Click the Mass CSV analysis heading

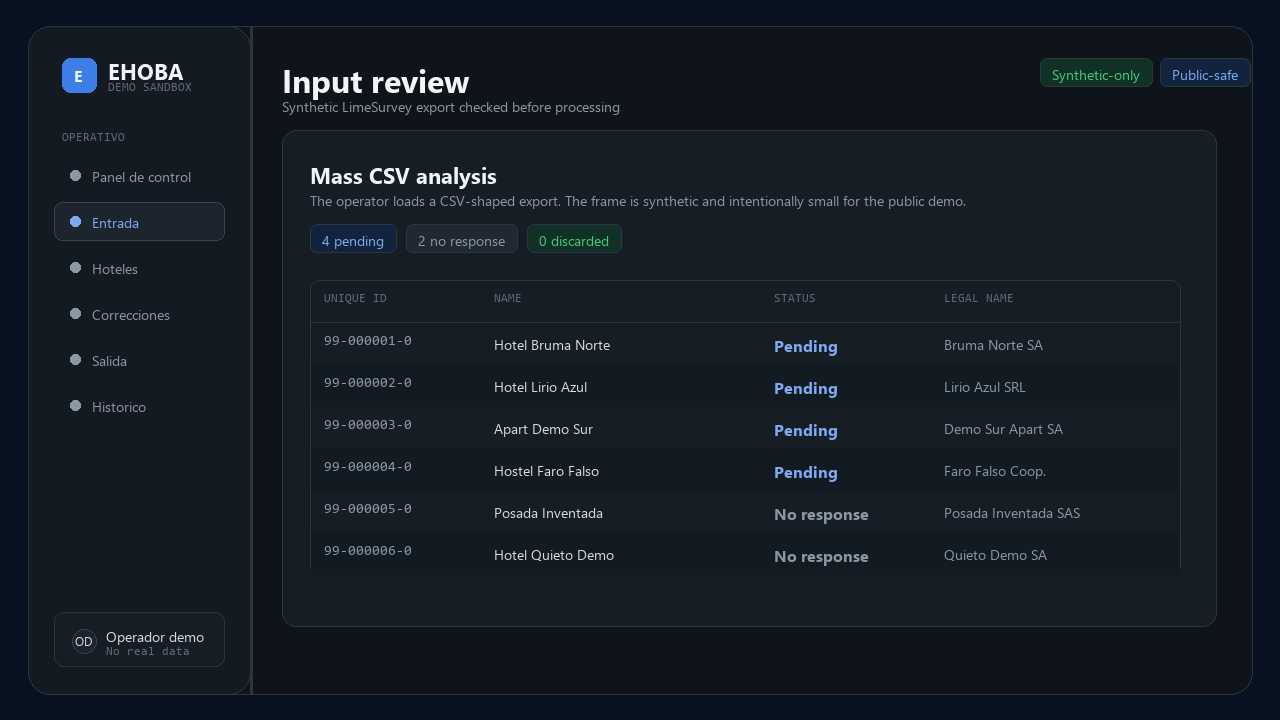tap(403, 176)
